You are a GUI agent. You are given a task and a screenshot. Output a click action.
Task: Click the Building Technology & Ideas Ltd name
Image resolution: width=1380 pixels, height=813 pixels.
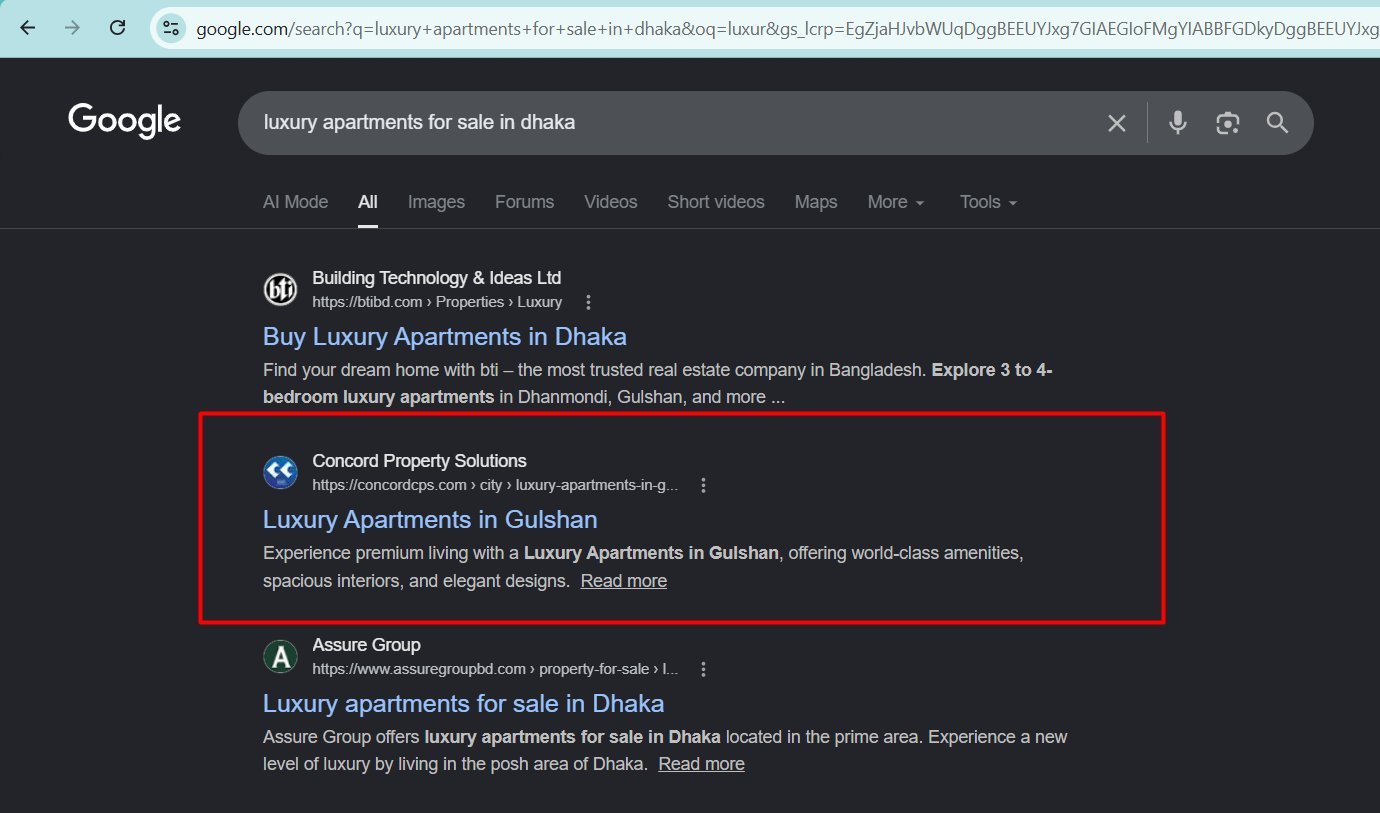click(x=437, y=278)
